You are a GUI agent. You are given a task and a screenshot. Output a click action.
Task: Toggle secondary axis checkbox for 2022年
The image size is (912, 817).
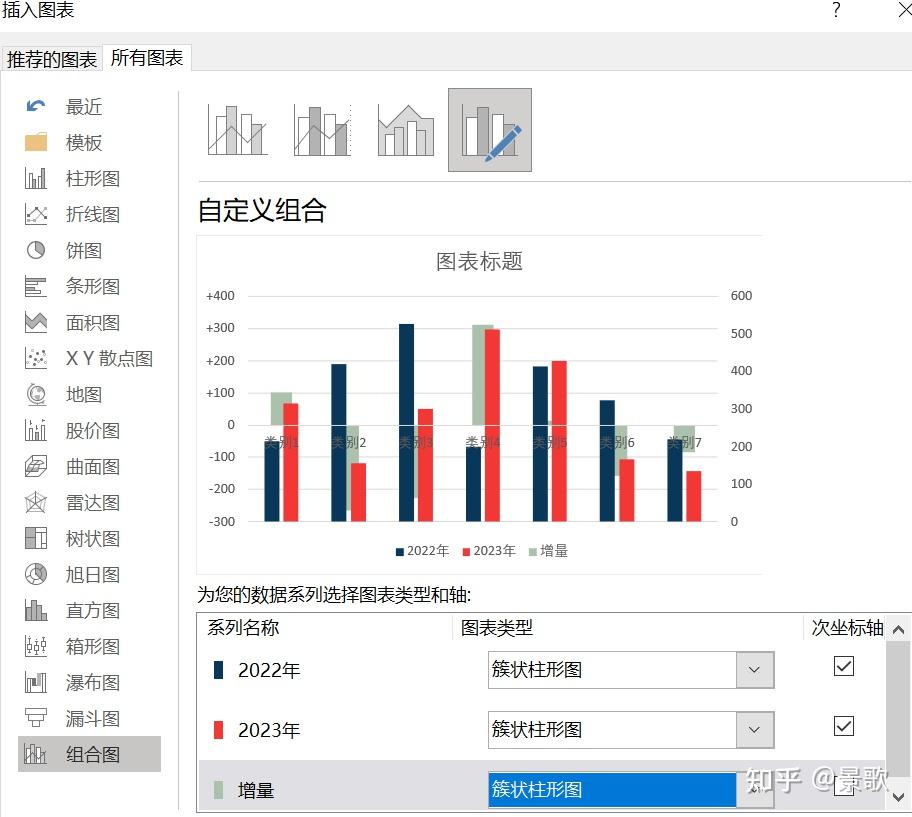coord(843,666)
